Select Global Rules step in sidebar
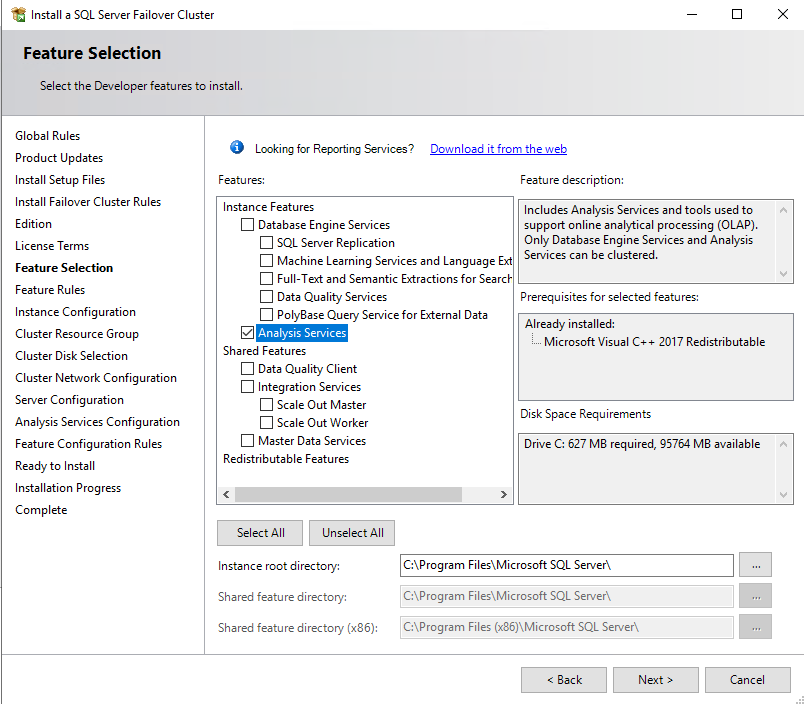Image resolution: width=804 pixels, height=704 pixels. tap(48, 136)
